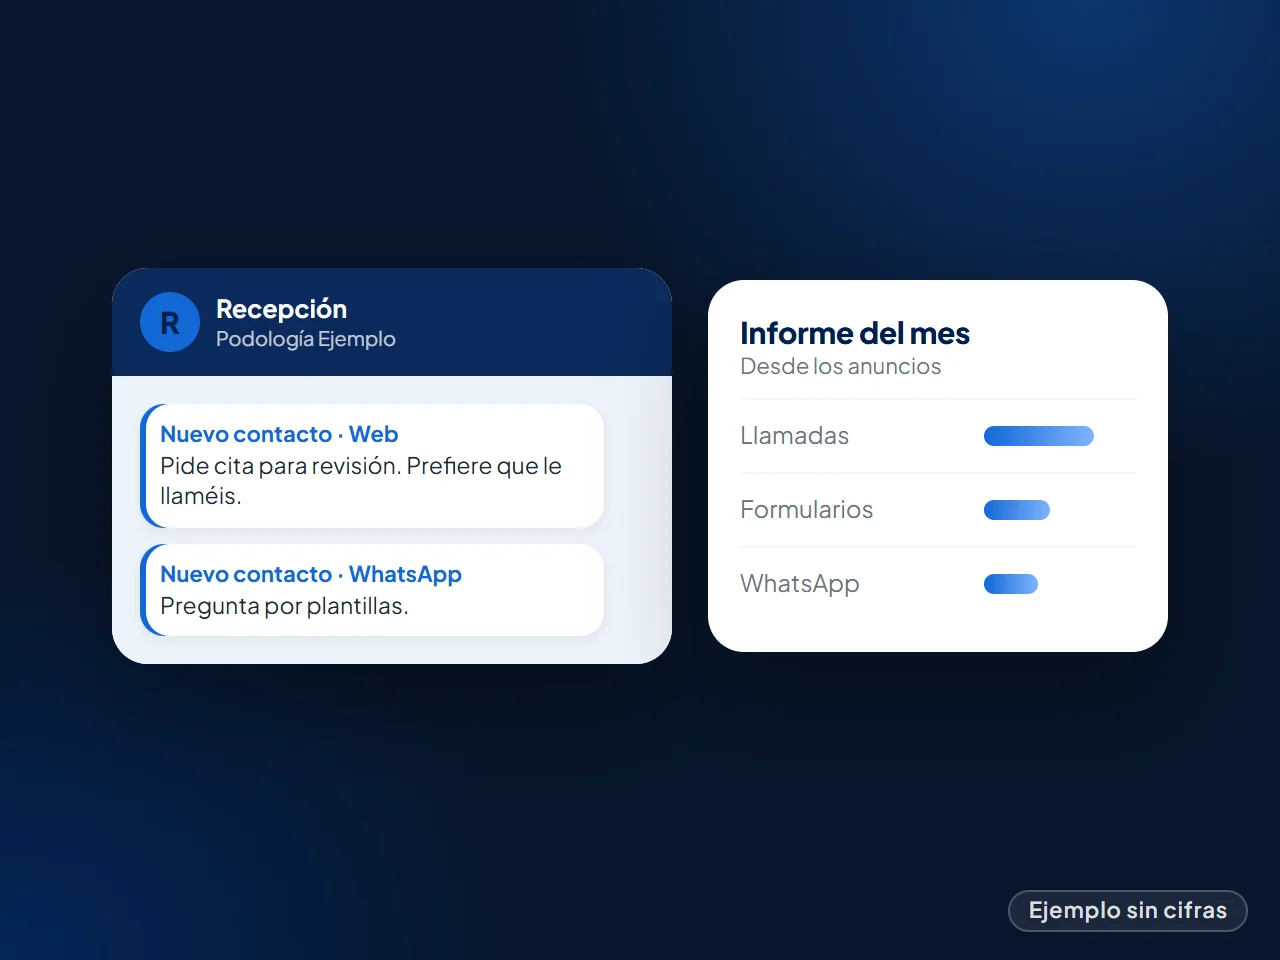Open the Recepción chat header title

(x=281, y=309)
